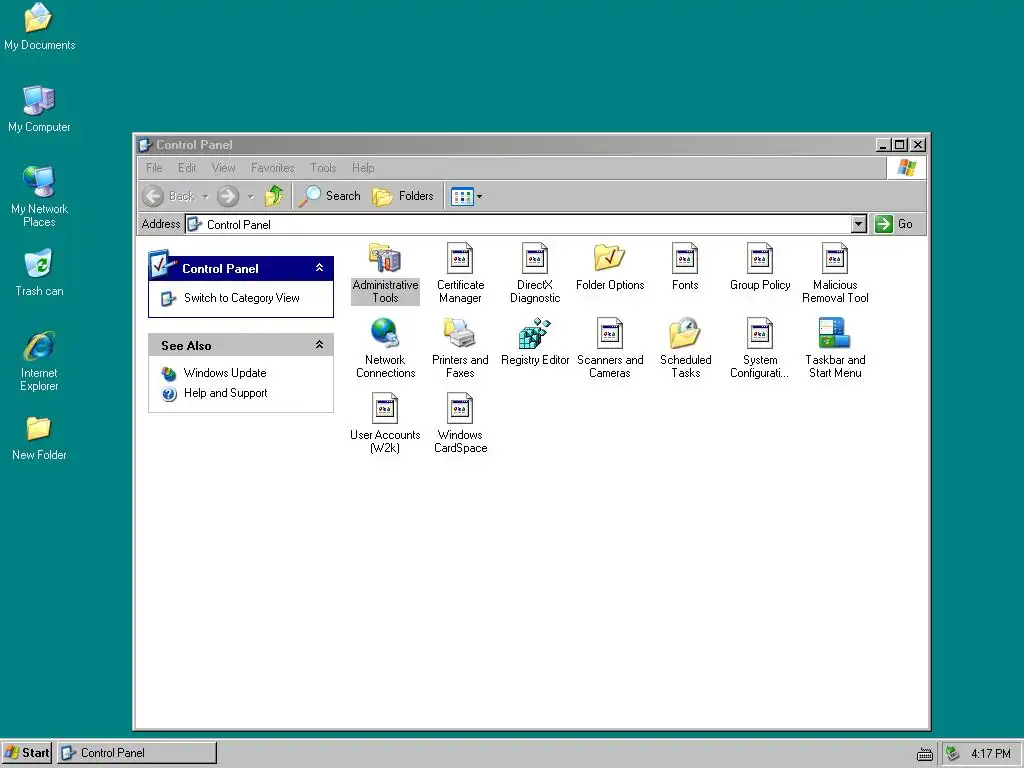
Task: Open the Views dropdown button
Action: tap(466, 196)
